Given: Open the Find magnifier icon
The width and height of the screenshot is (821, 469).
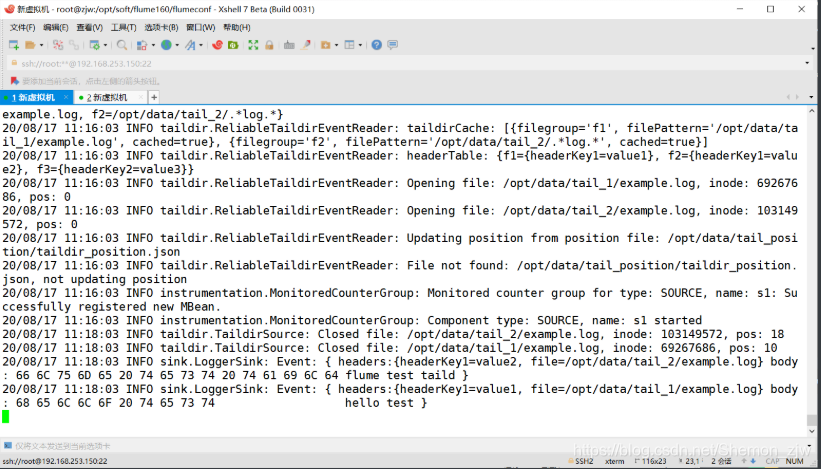Looking at the screenshot, I should [x=121, y=46].
